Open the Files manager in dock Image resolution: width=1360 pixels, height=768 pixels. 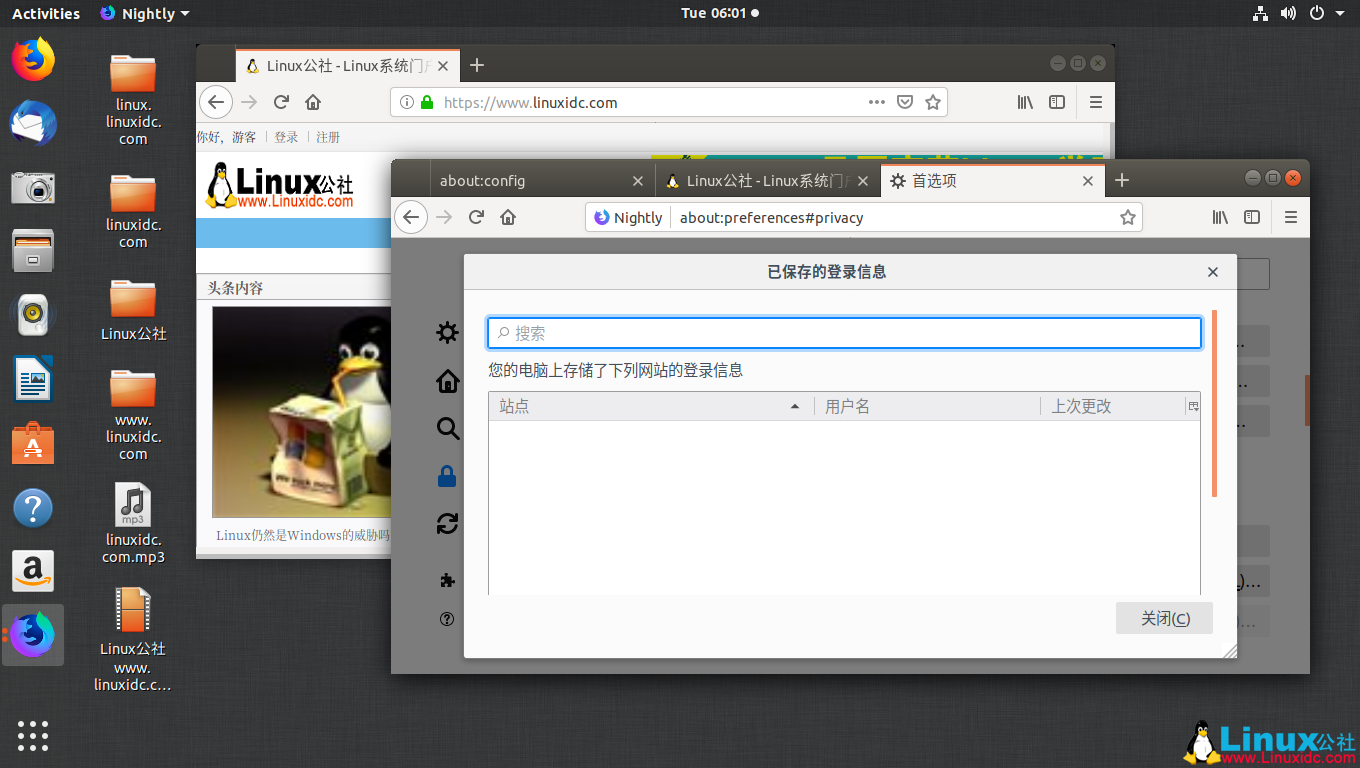tap(33, 250)
